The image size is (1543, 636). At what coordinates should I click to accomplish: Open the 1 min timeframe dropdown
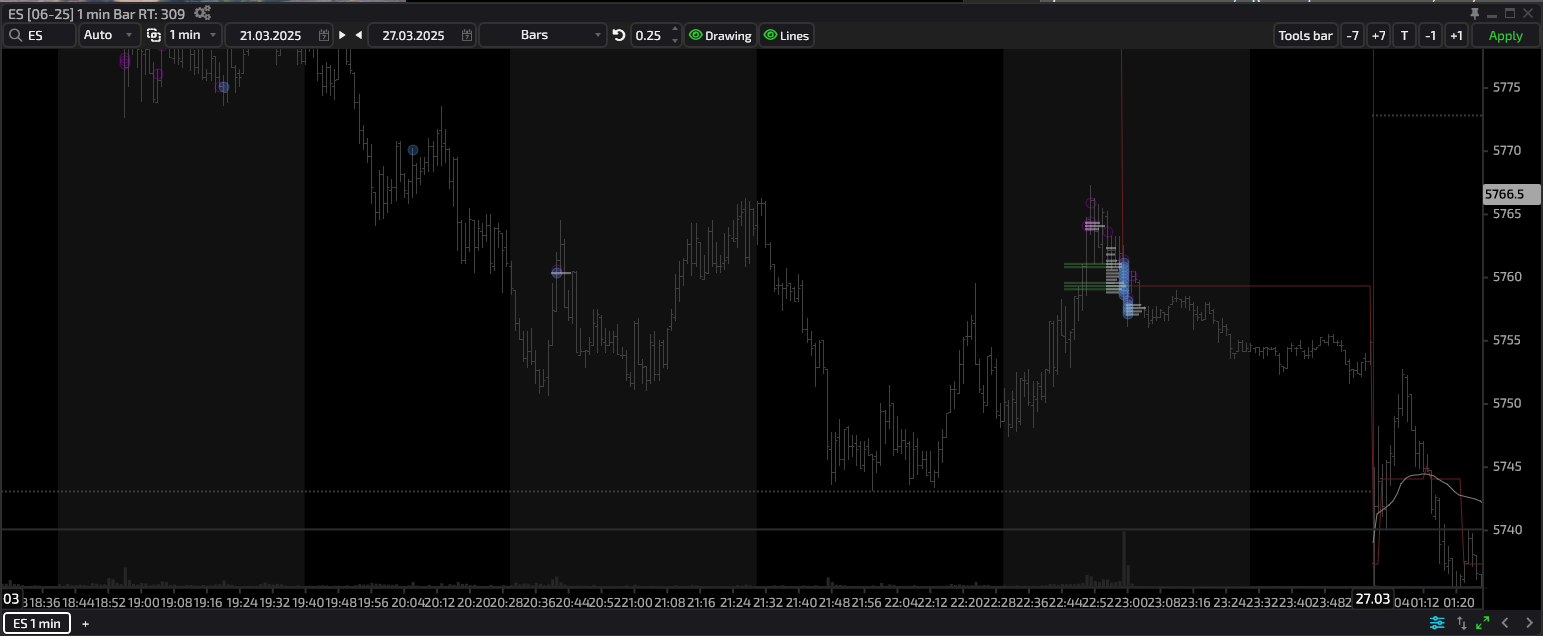[194, 35]
